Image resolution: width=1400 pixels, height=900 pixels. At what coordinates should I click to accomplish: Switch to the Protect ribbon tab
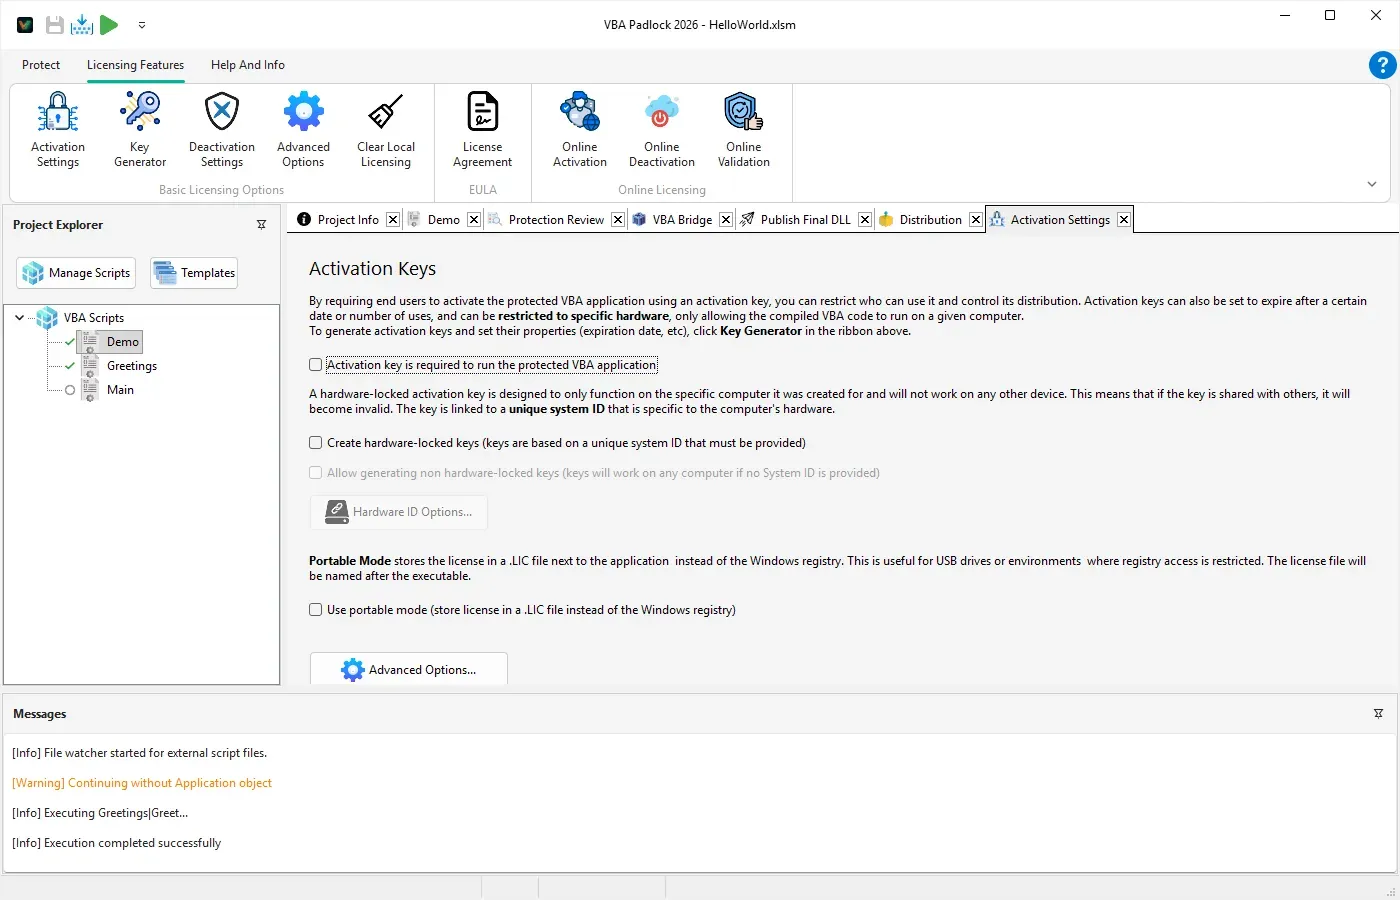tap(41, 65)
